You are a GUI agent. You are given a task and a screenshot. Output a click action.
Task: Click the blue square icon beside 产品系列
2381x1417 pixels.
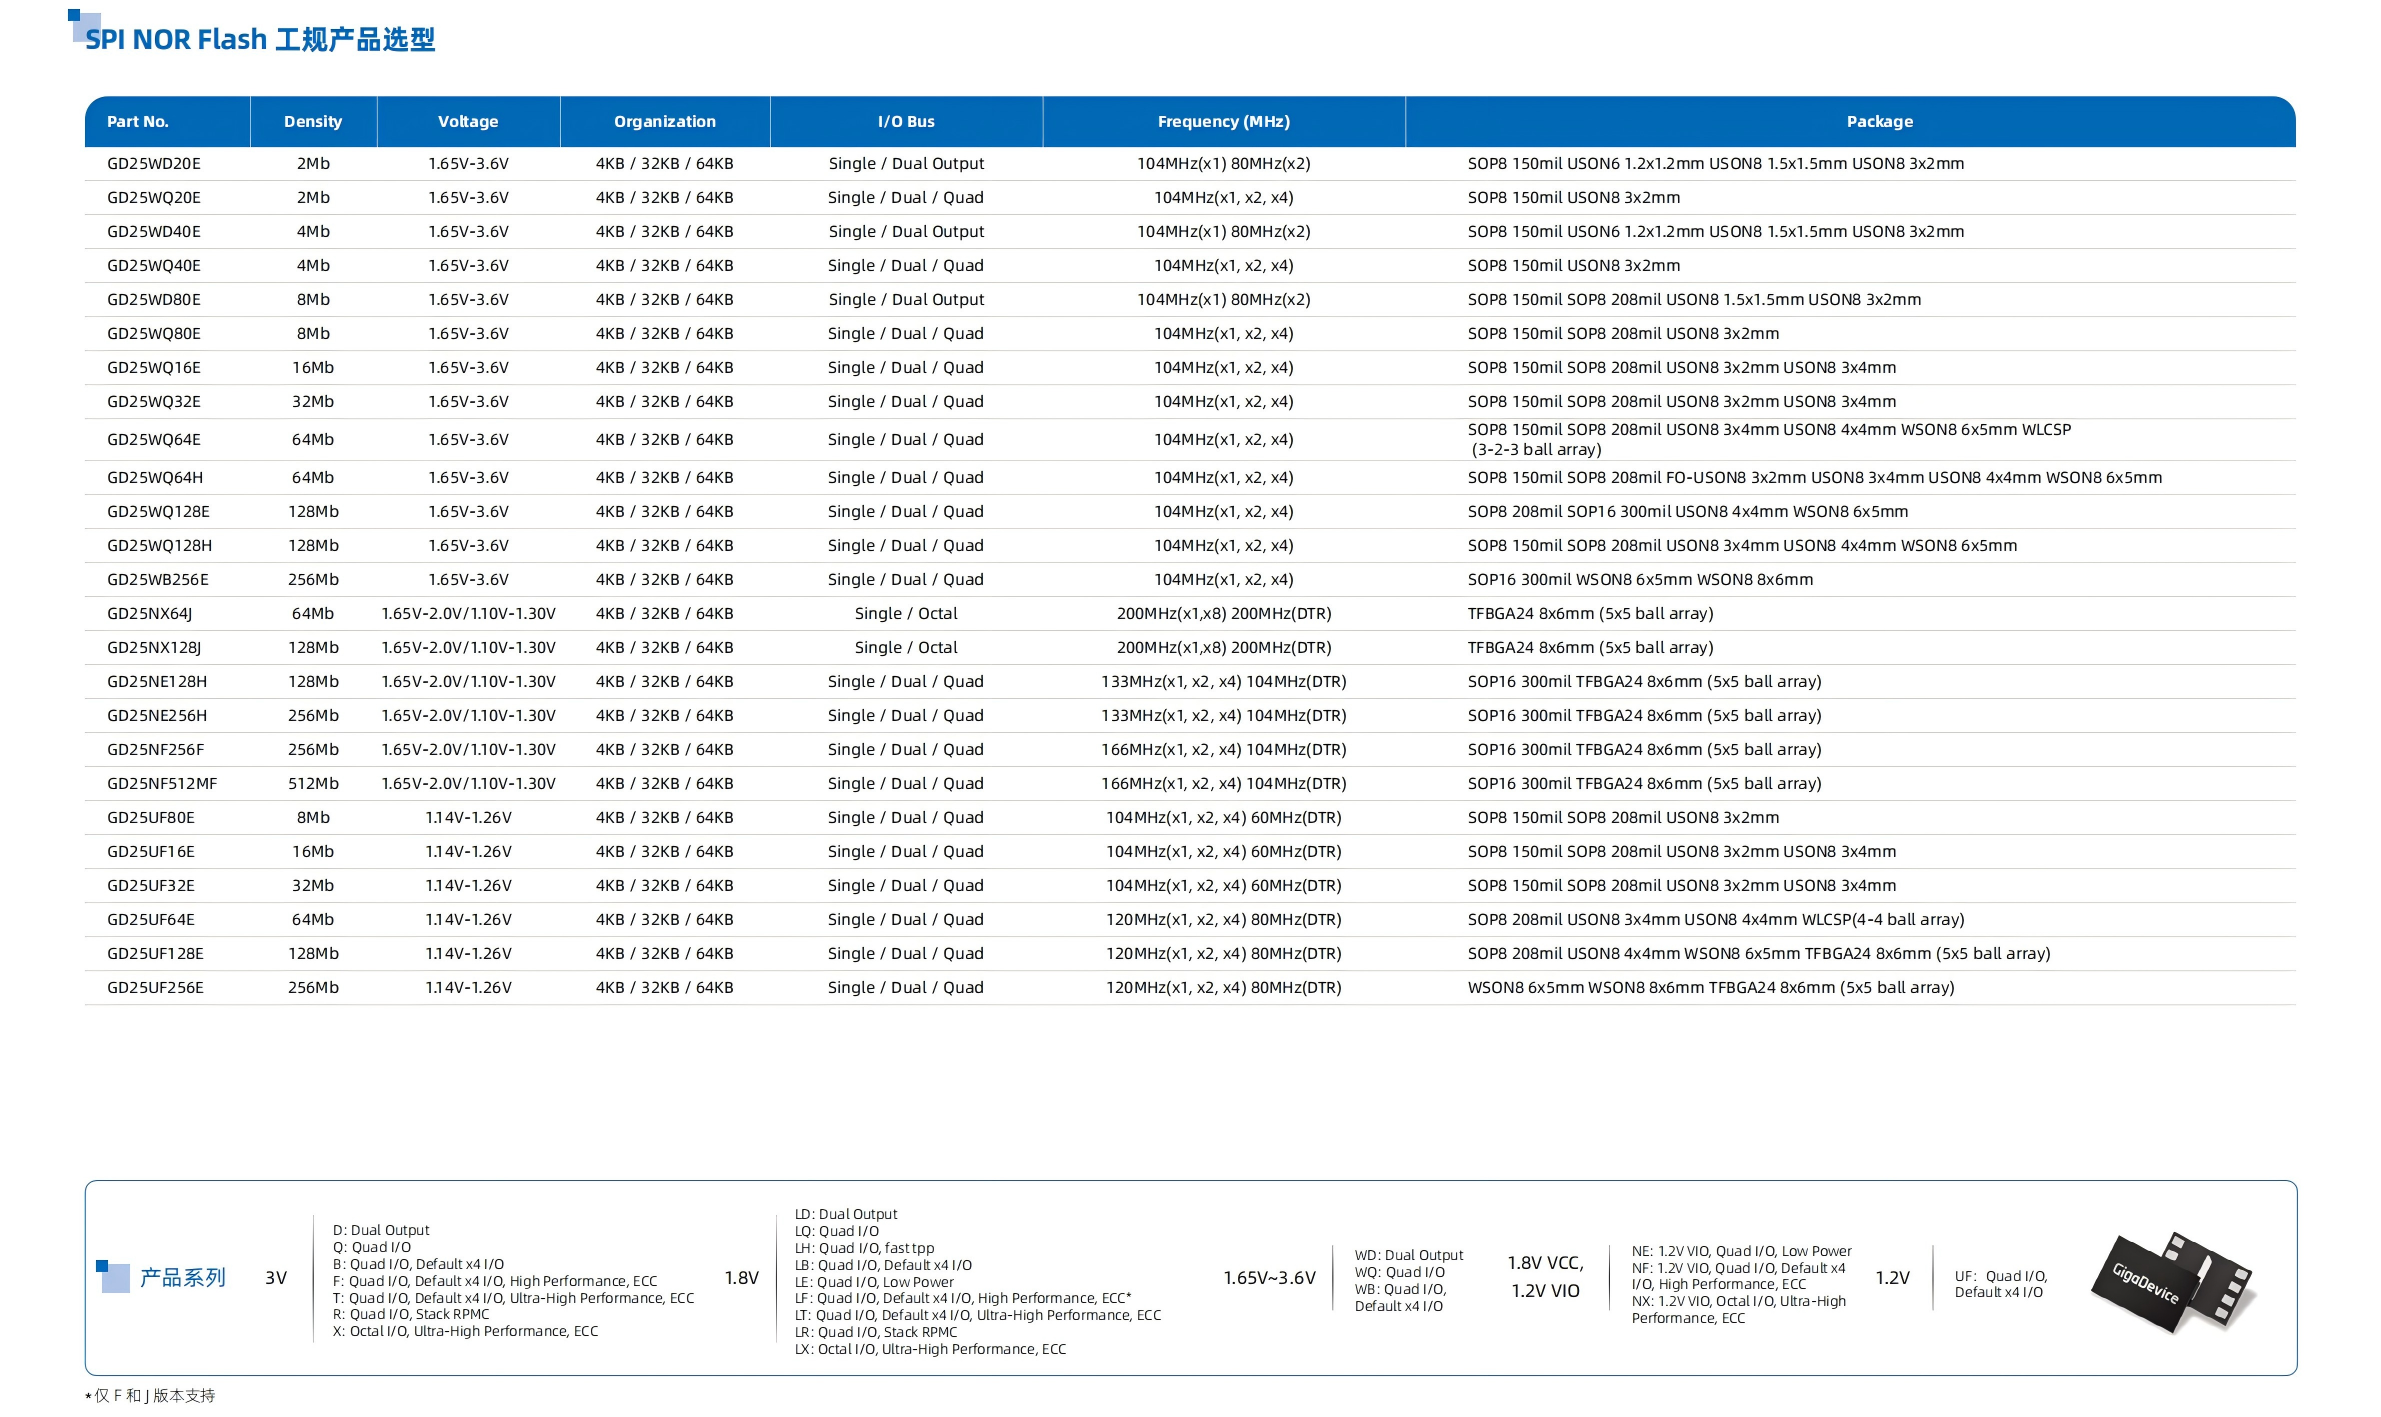[112, 1276]
